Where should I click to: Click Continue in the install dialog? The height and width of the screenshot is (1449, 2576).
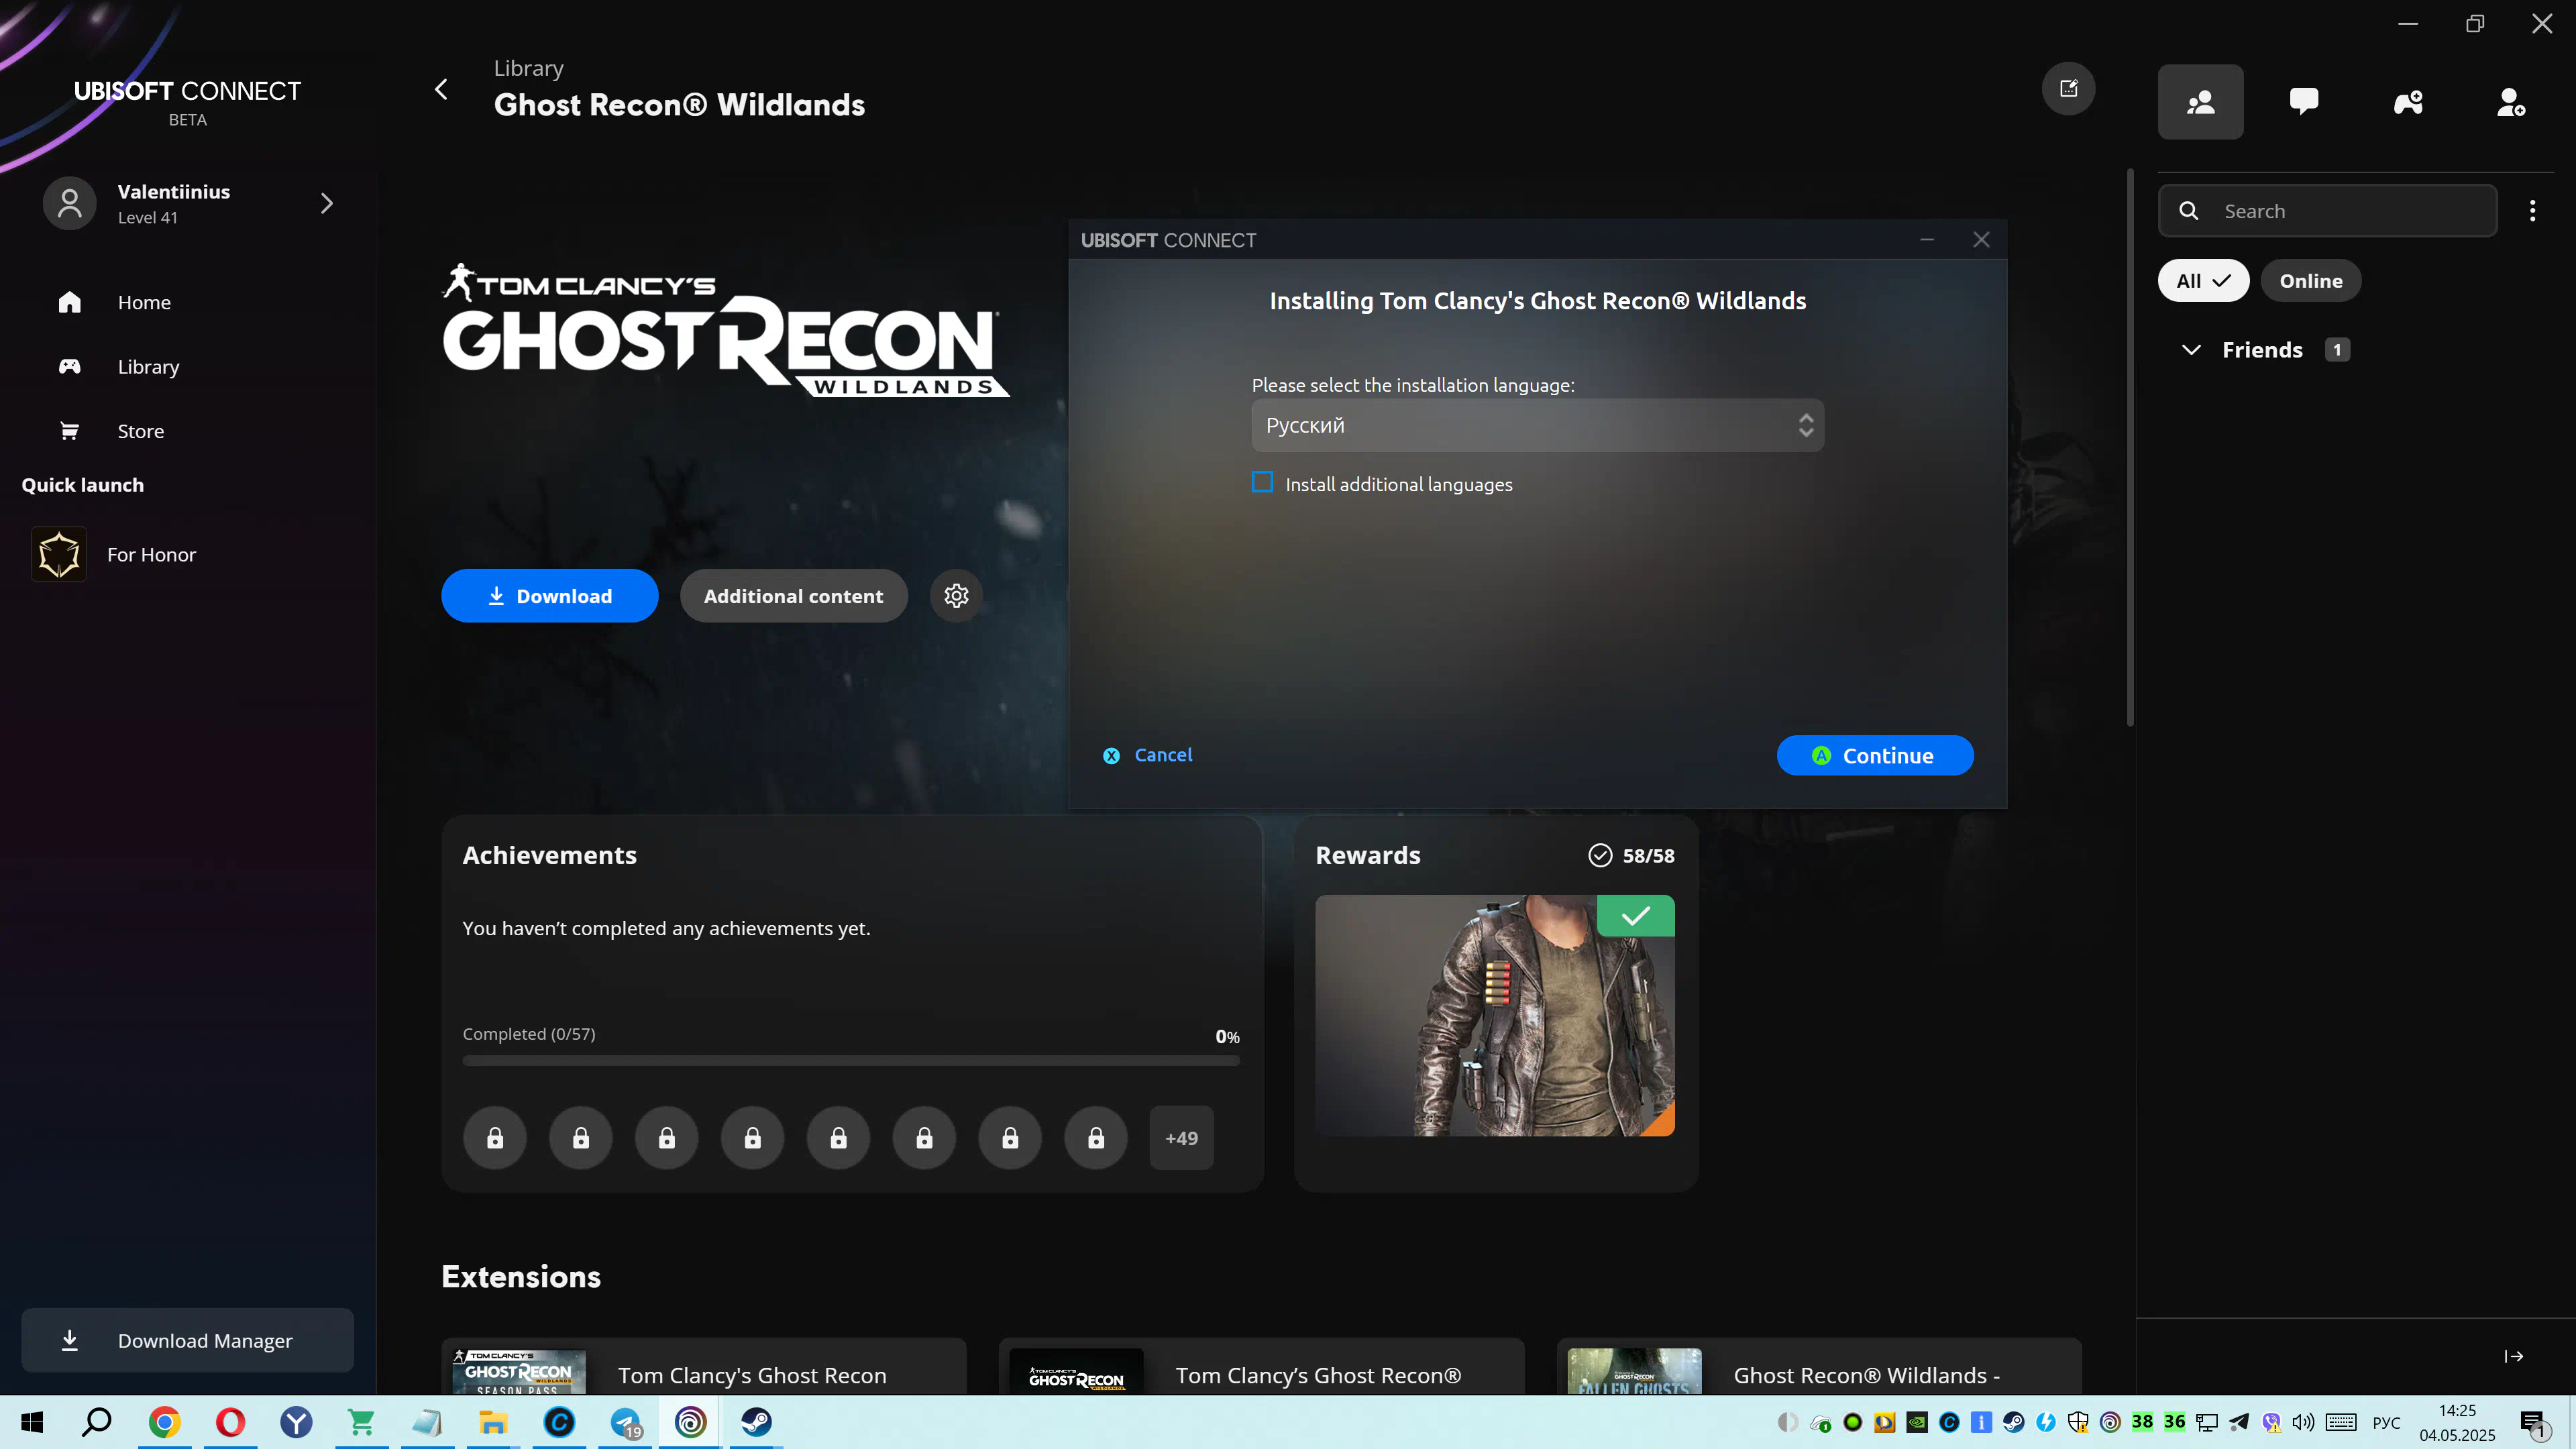(x=1875, y=756)
